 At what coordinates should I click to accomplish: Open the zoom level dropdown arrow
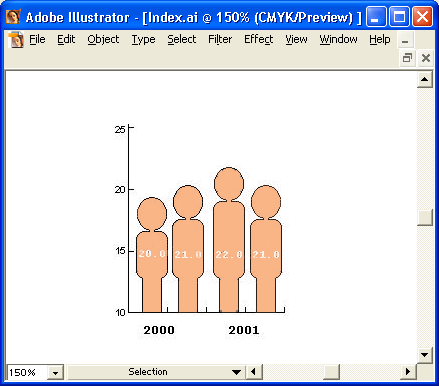pyautogui.click(x=55, y=373)
